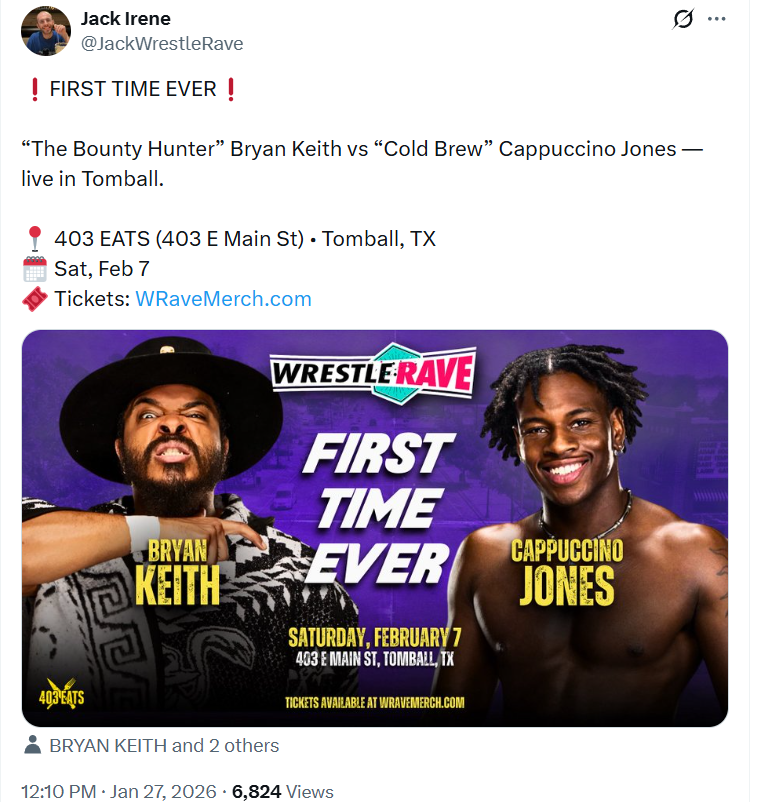Click the yellow CAPPUCCINO JONES name on poster
Screen dimensions: 767x802
(566, 573)
